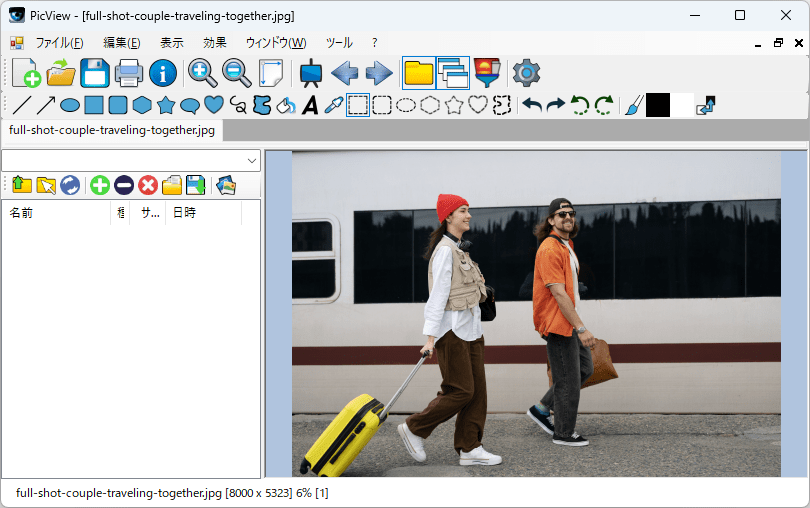Select the eyedropper color picker tool
The width and height of the screenshot is (810, 508).
tap(333, 105)
